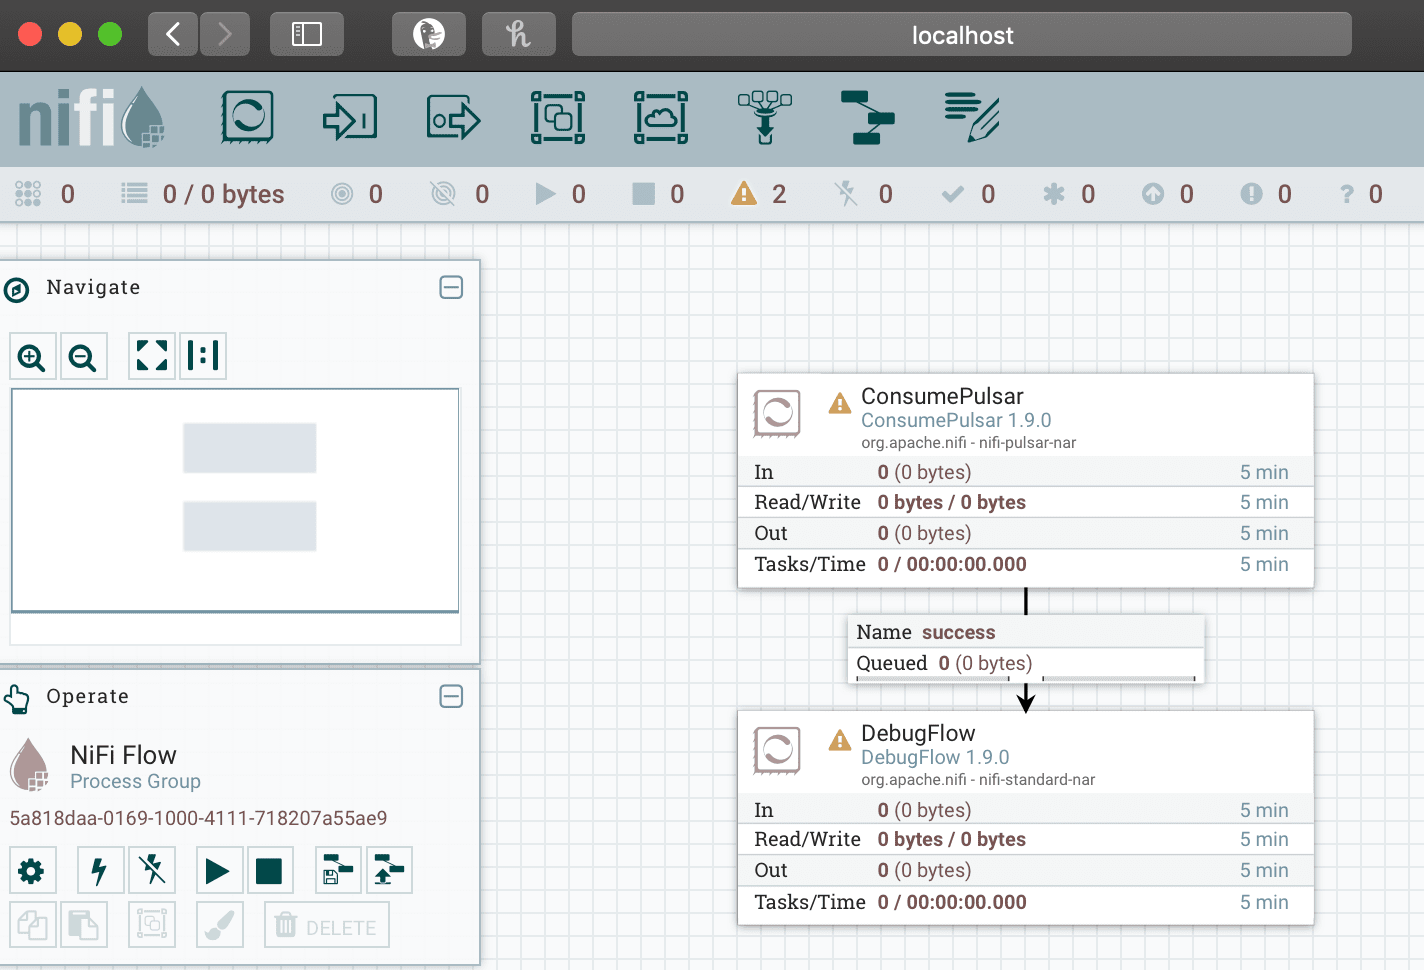The height and width of the screenshot is (970, 1424).
Task: Click the sync failure question mark status
Action: click(x=1362, y=194)
